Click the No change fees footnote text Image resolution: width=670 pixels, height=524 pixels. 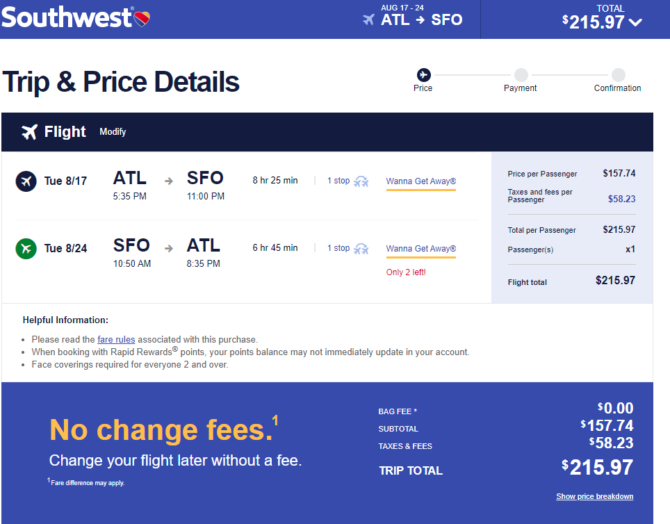coord(86,483)
